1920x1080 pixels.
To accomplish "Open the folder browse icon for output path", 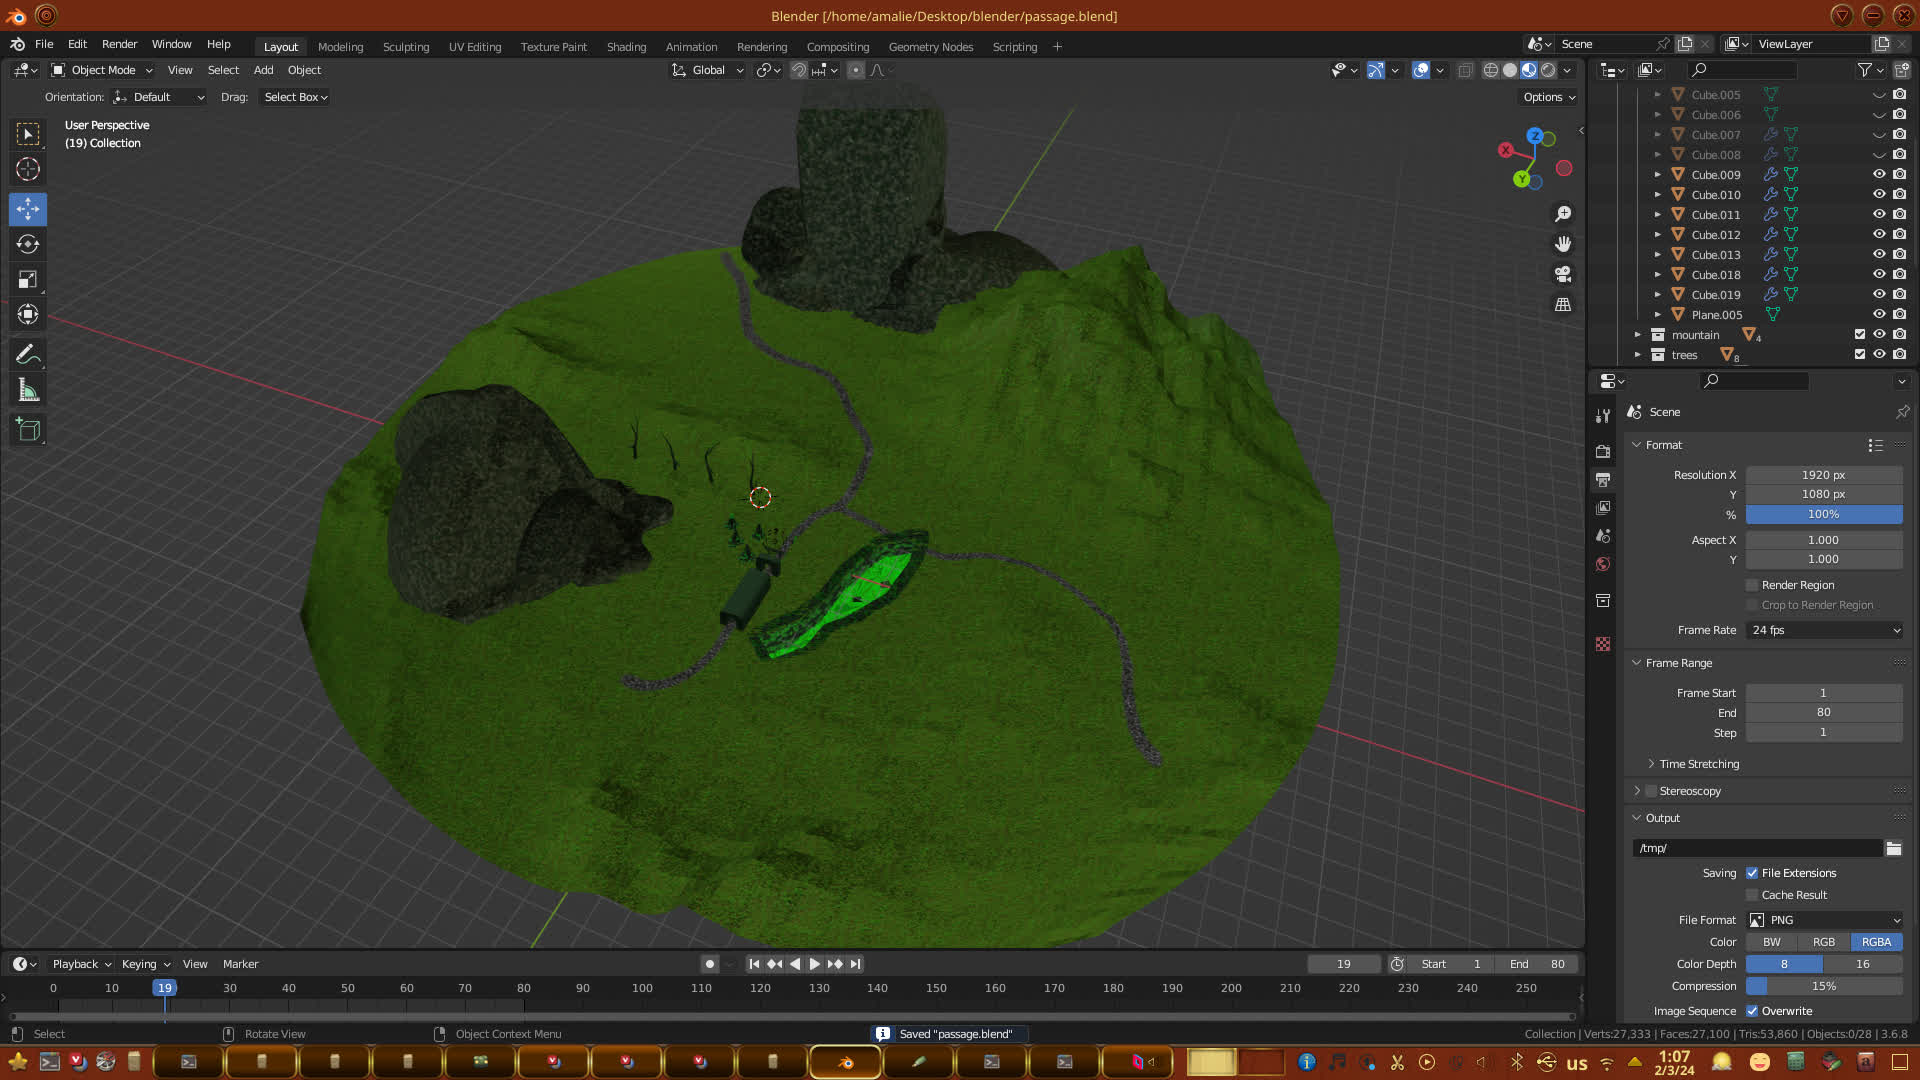I will 1893,848.
